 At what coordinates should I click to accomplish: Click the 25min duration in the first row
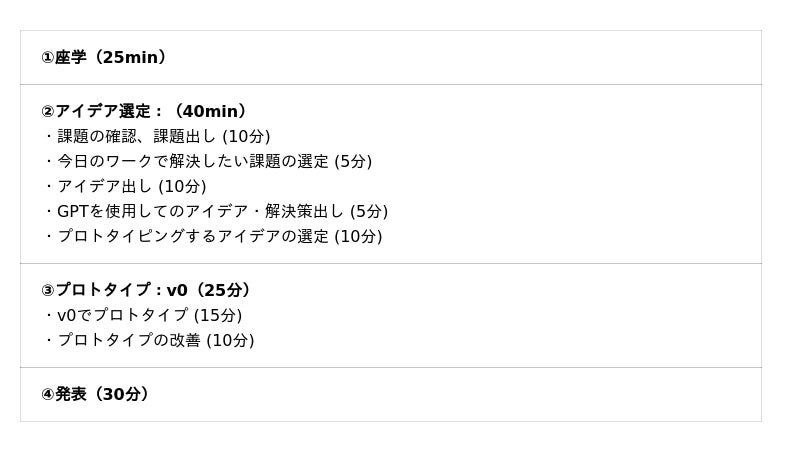pyautogui.click(x=130, y=58)
